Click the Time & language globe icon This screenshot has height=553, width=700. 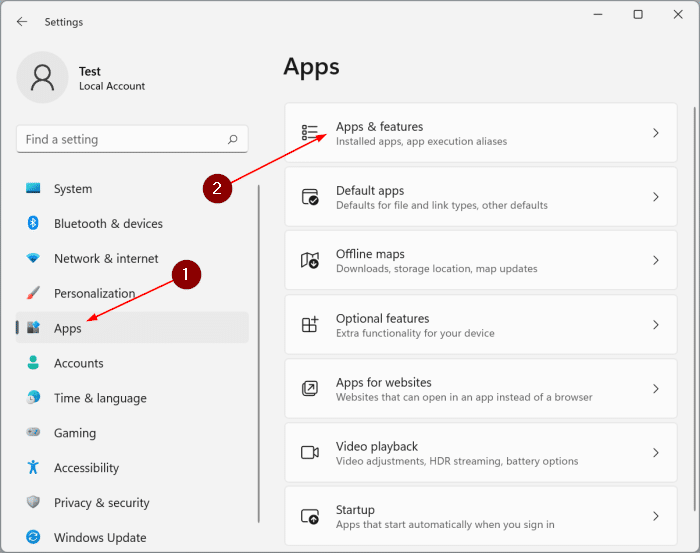pos(33,397)
